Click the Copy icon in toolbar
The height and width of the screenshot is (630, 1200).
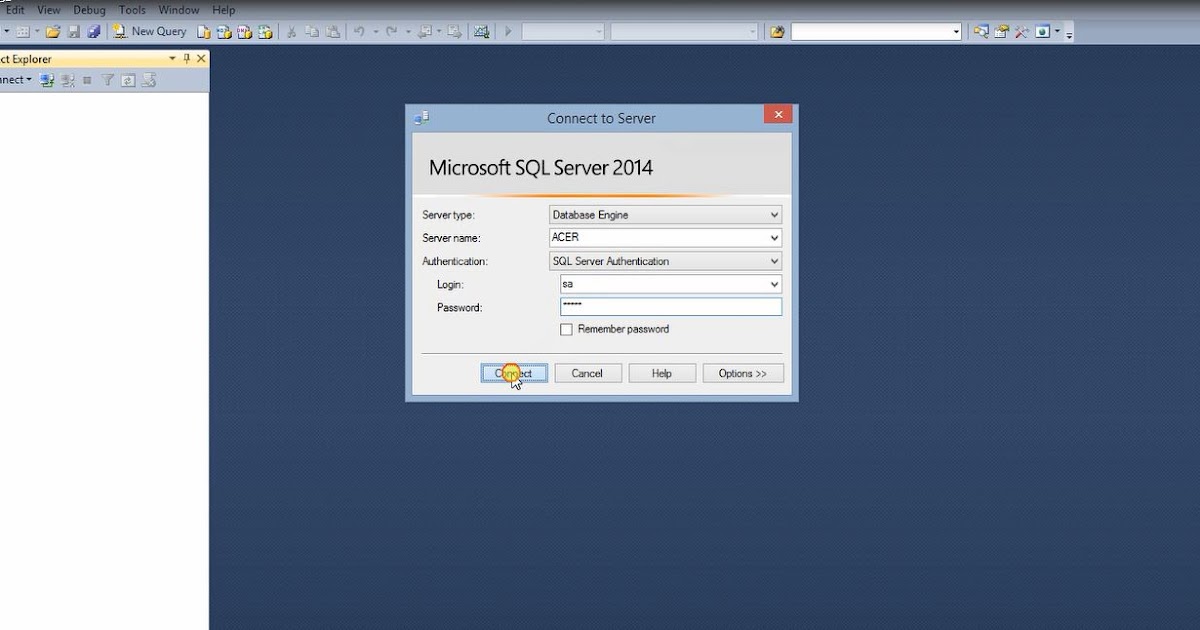pyautogui.click(x=311, y=32)
